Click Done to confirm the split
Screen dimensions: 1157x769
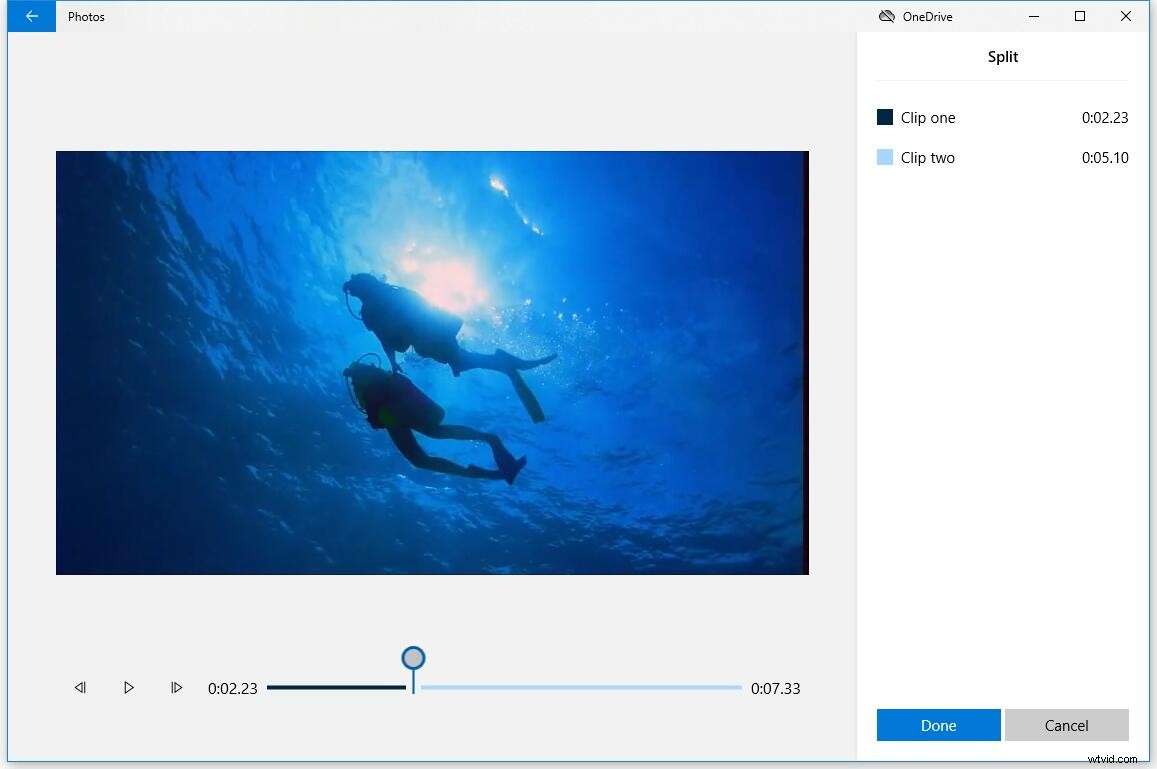[937, 725]
